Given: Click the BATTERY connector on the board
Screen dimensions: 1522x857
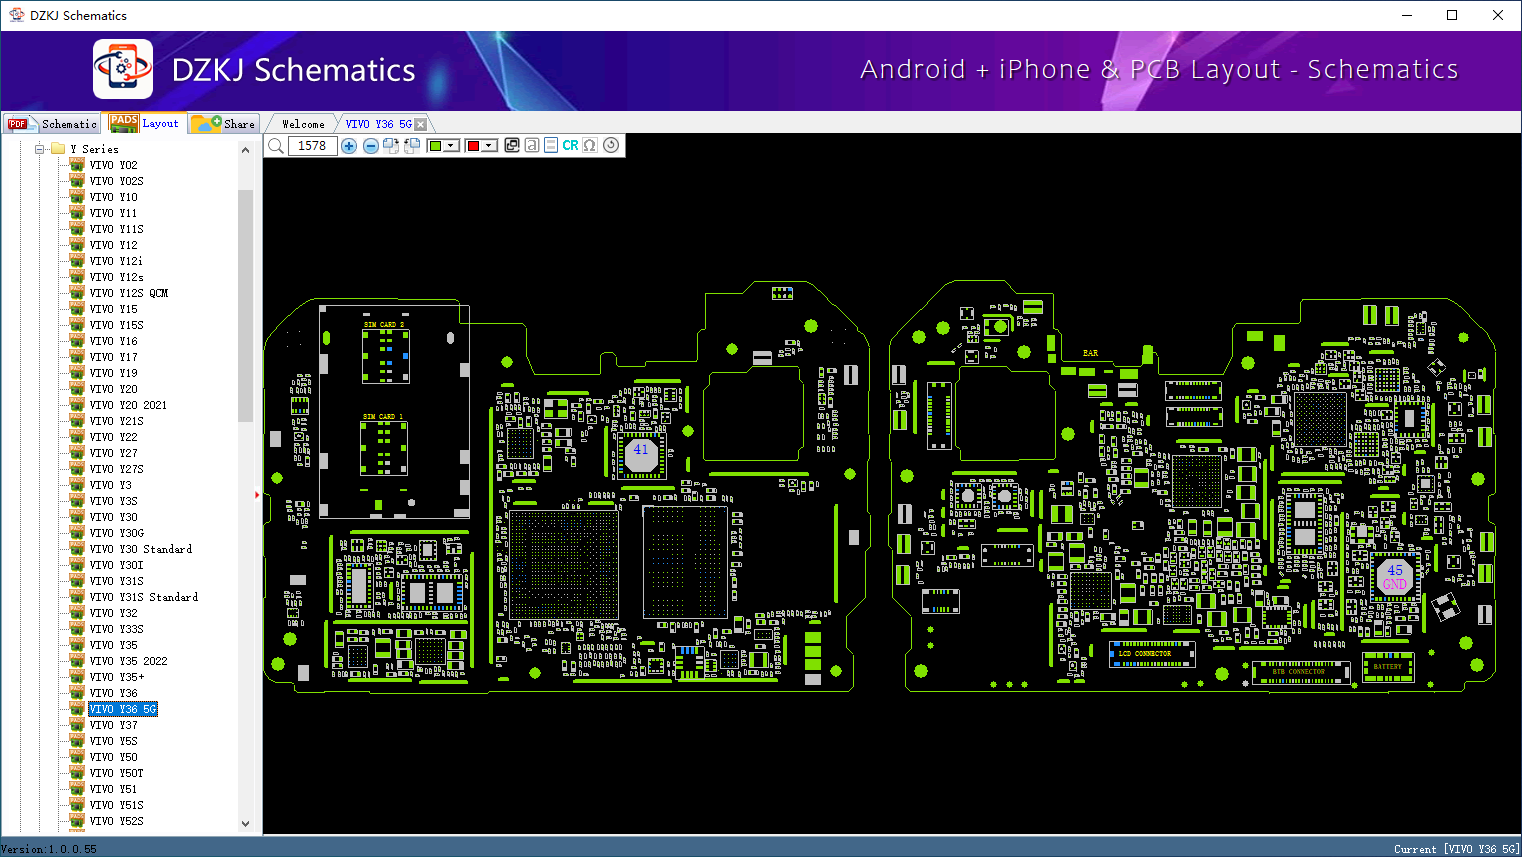Looking at the screenshot, I should click(x=1388, y=667).
